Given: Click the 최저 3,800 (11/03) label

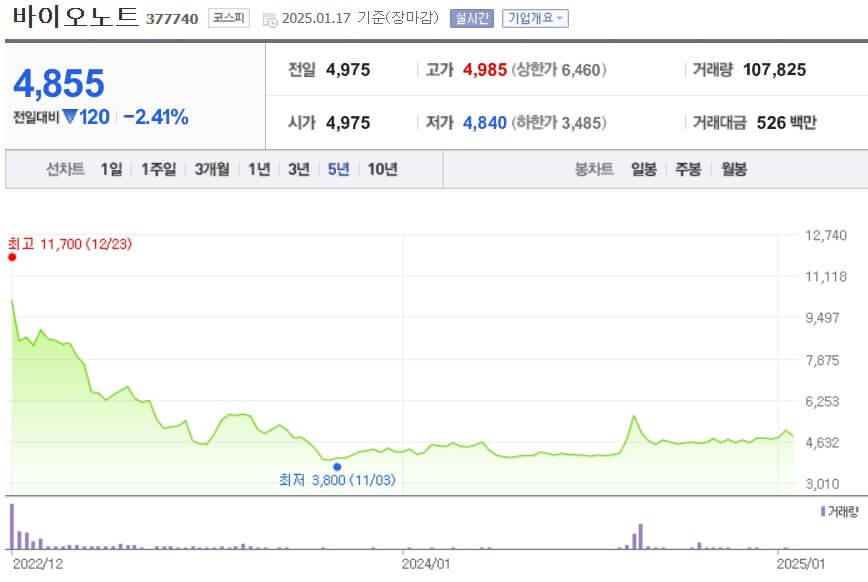Looking at the screenshot, I should pyautogui.click(x=337, y=480).
